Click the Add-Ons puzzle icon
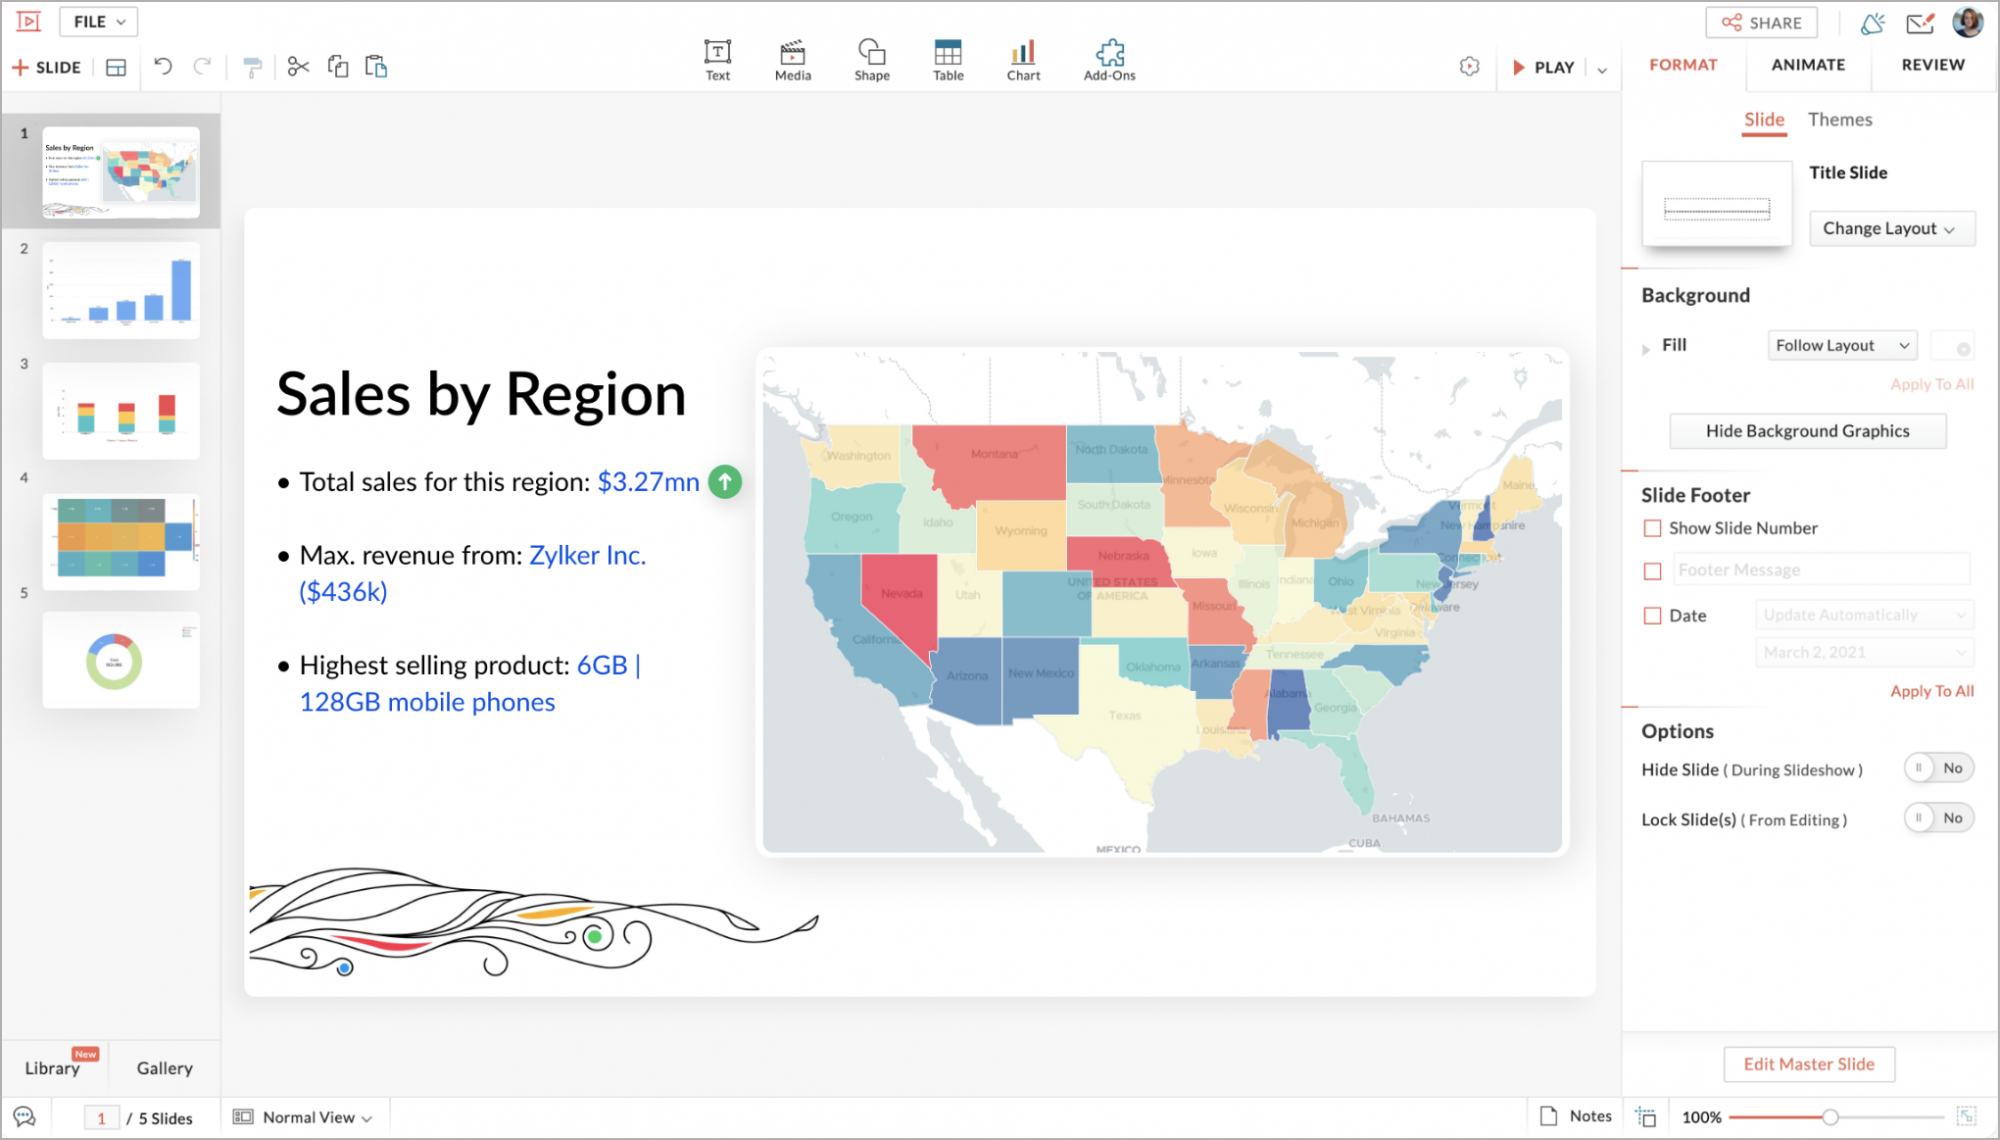This screenshot has width=2000, height=1140. coord(1109,60)
